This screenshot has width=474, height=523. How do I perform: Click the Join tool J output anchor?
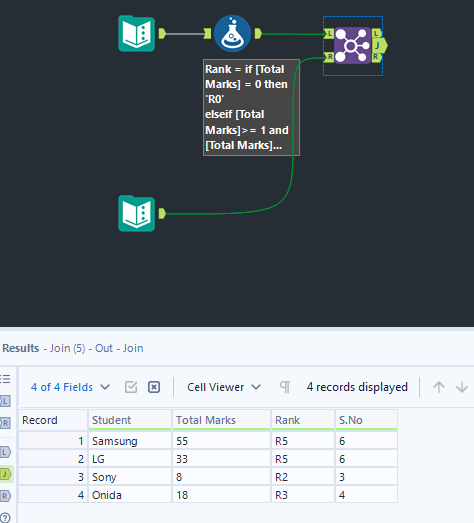379,45
